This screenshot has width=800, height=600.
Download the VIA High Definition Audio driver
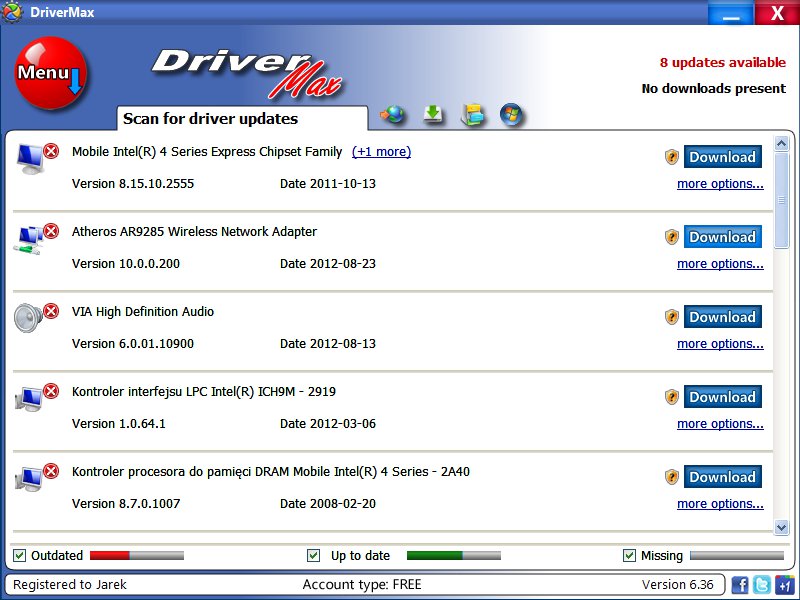[722, 317]
